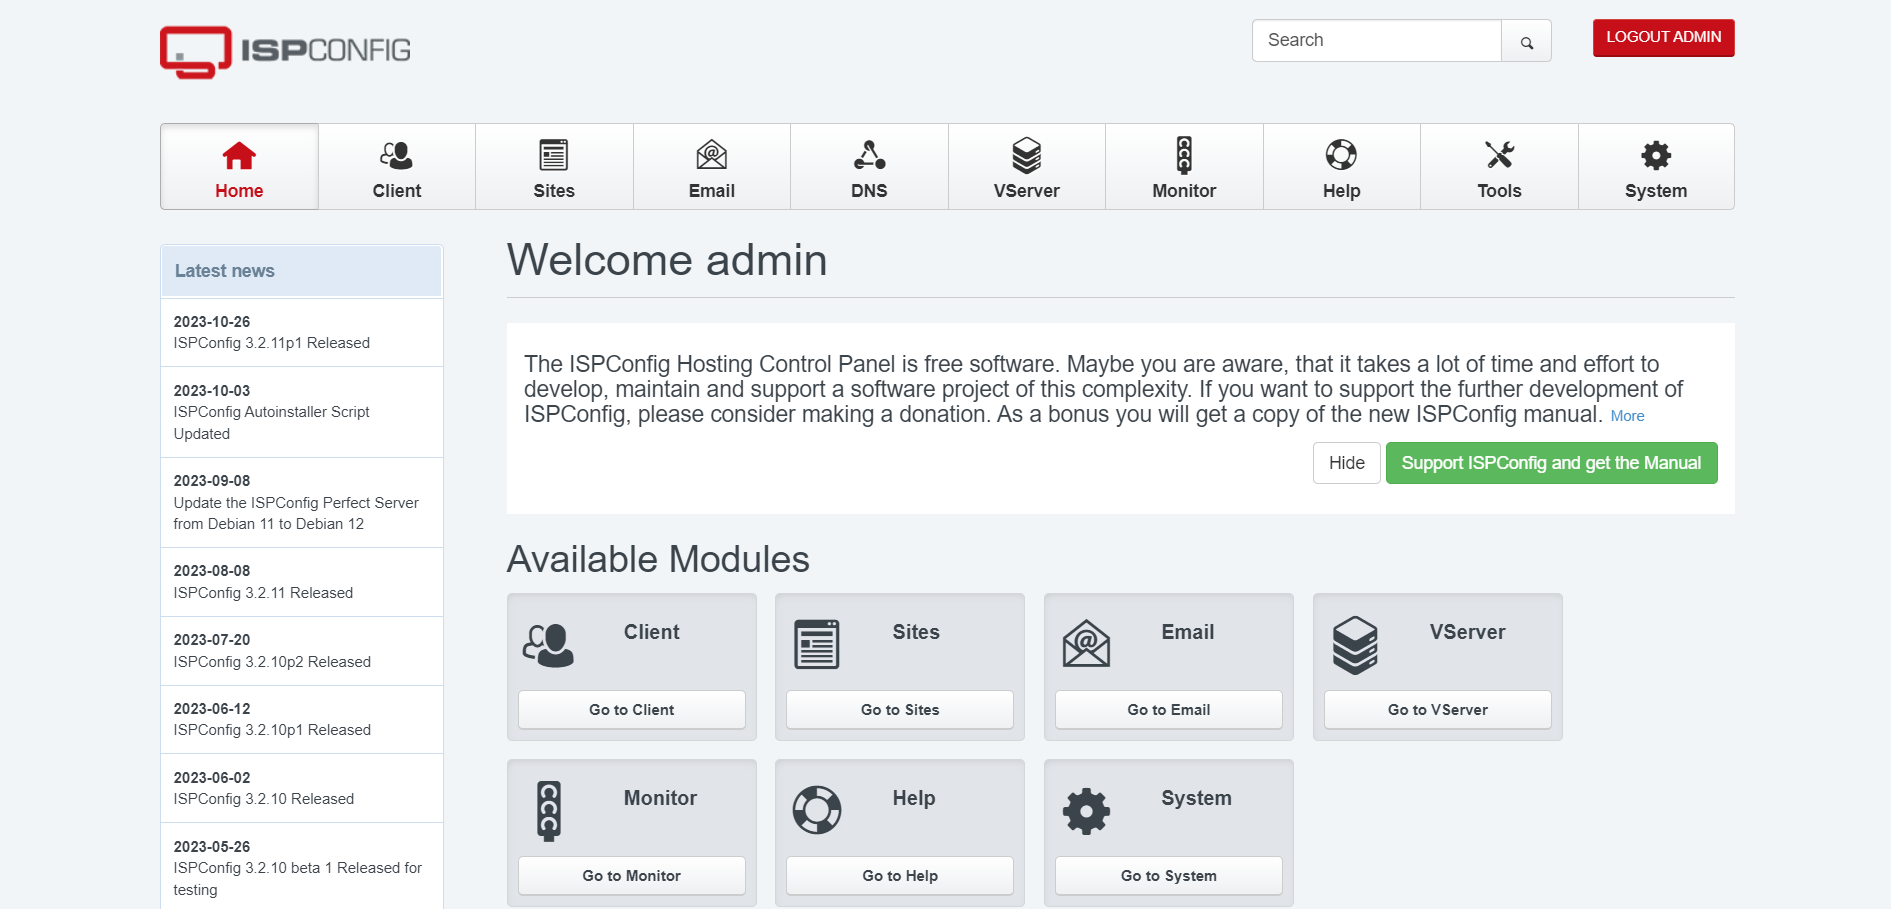Click the Go to System button
This screenshot has width=1891, height=909.
coord(1169,876)
